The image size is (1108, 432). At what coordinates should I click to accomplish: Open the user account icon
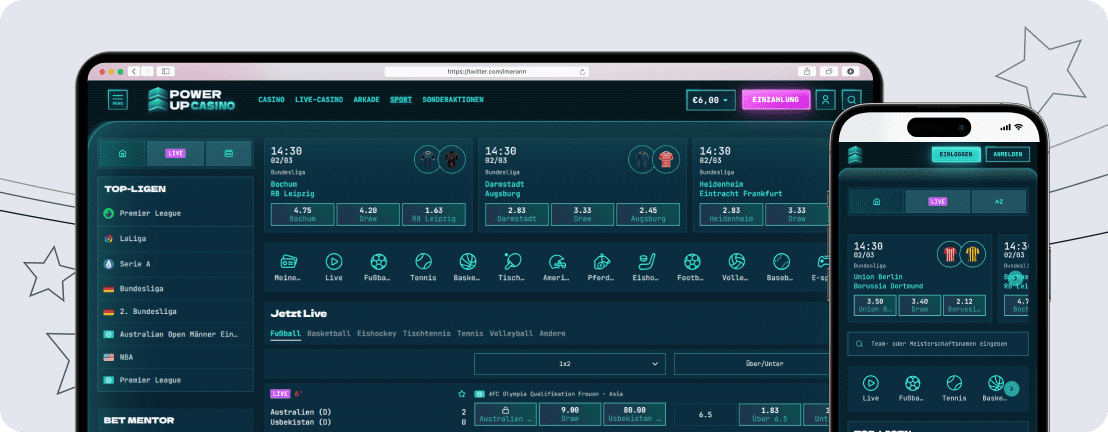point(825,100)
